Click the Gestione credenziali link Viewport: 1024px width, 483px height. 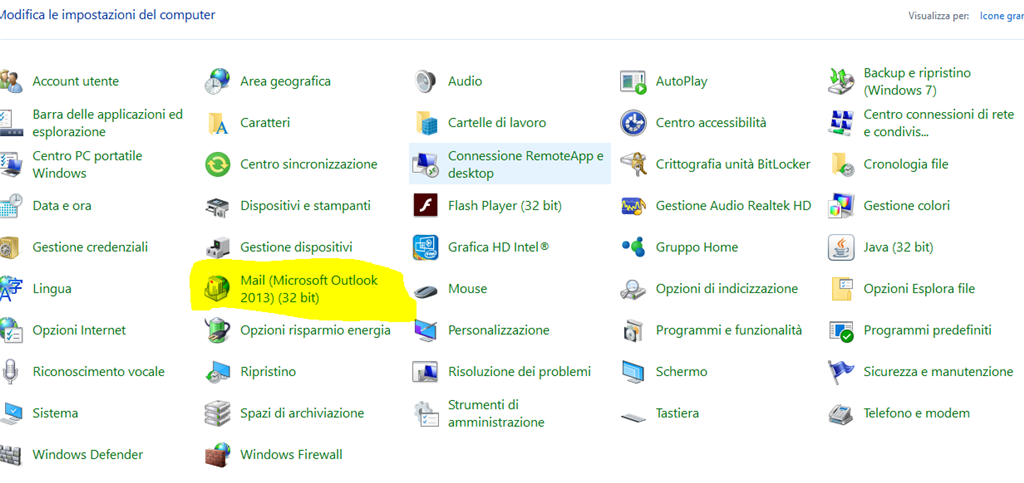point(90,247)
